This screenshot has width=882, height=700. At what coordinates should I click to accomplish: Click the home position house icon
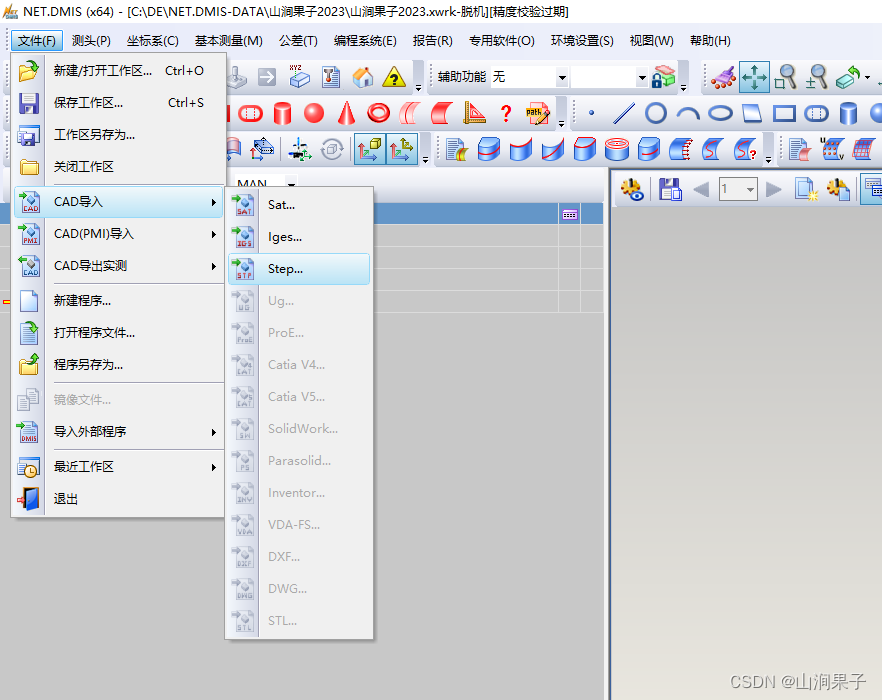pos(363,77)
